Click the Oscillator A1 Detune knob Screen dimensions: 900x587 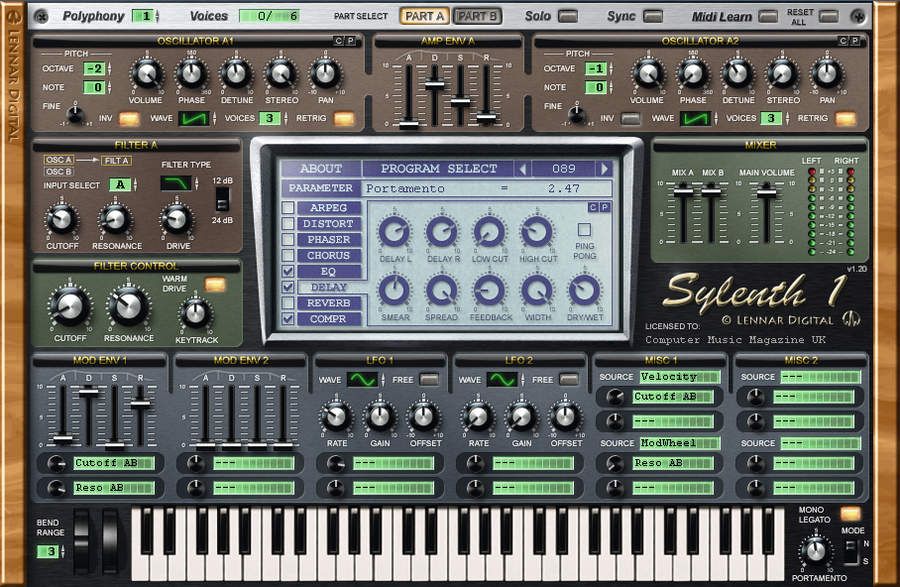tap(236, 75)
